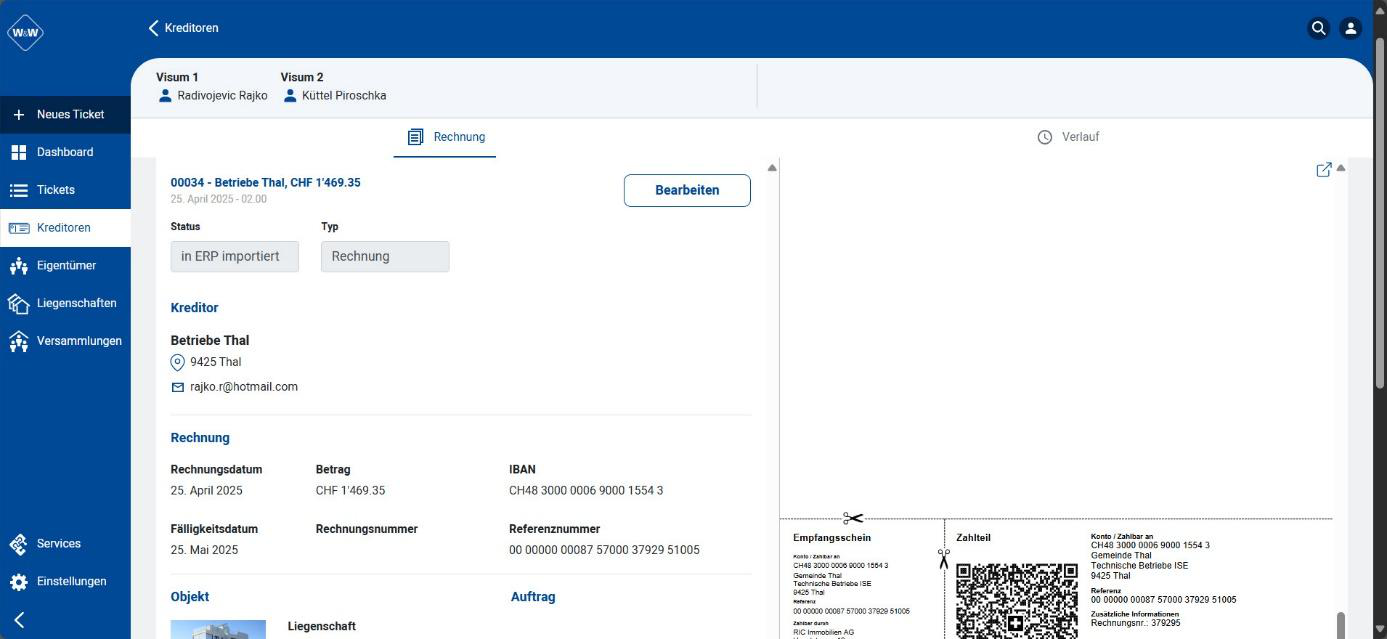Open Einstellungen in the sidebar
The height and width of the screenshot is (639, 1387).
click(65, 582)
